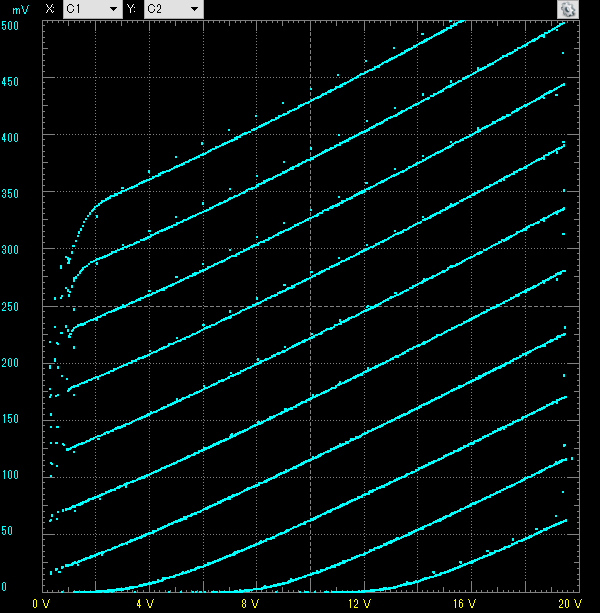
Task: Click the 400 Y-axis label
Action: click(10, 138)
